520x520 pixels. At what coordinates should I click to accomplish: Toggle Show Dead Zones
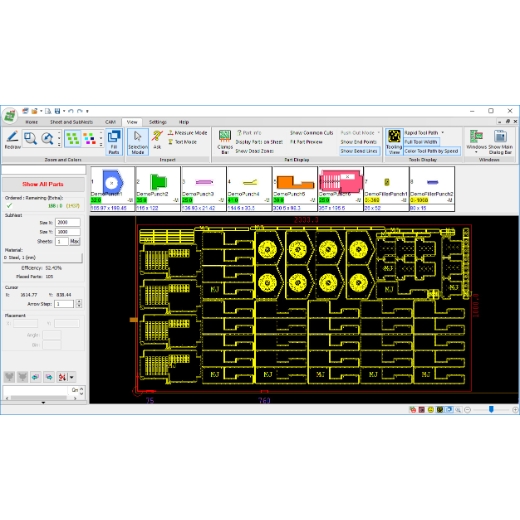click(x=254, y=151)
